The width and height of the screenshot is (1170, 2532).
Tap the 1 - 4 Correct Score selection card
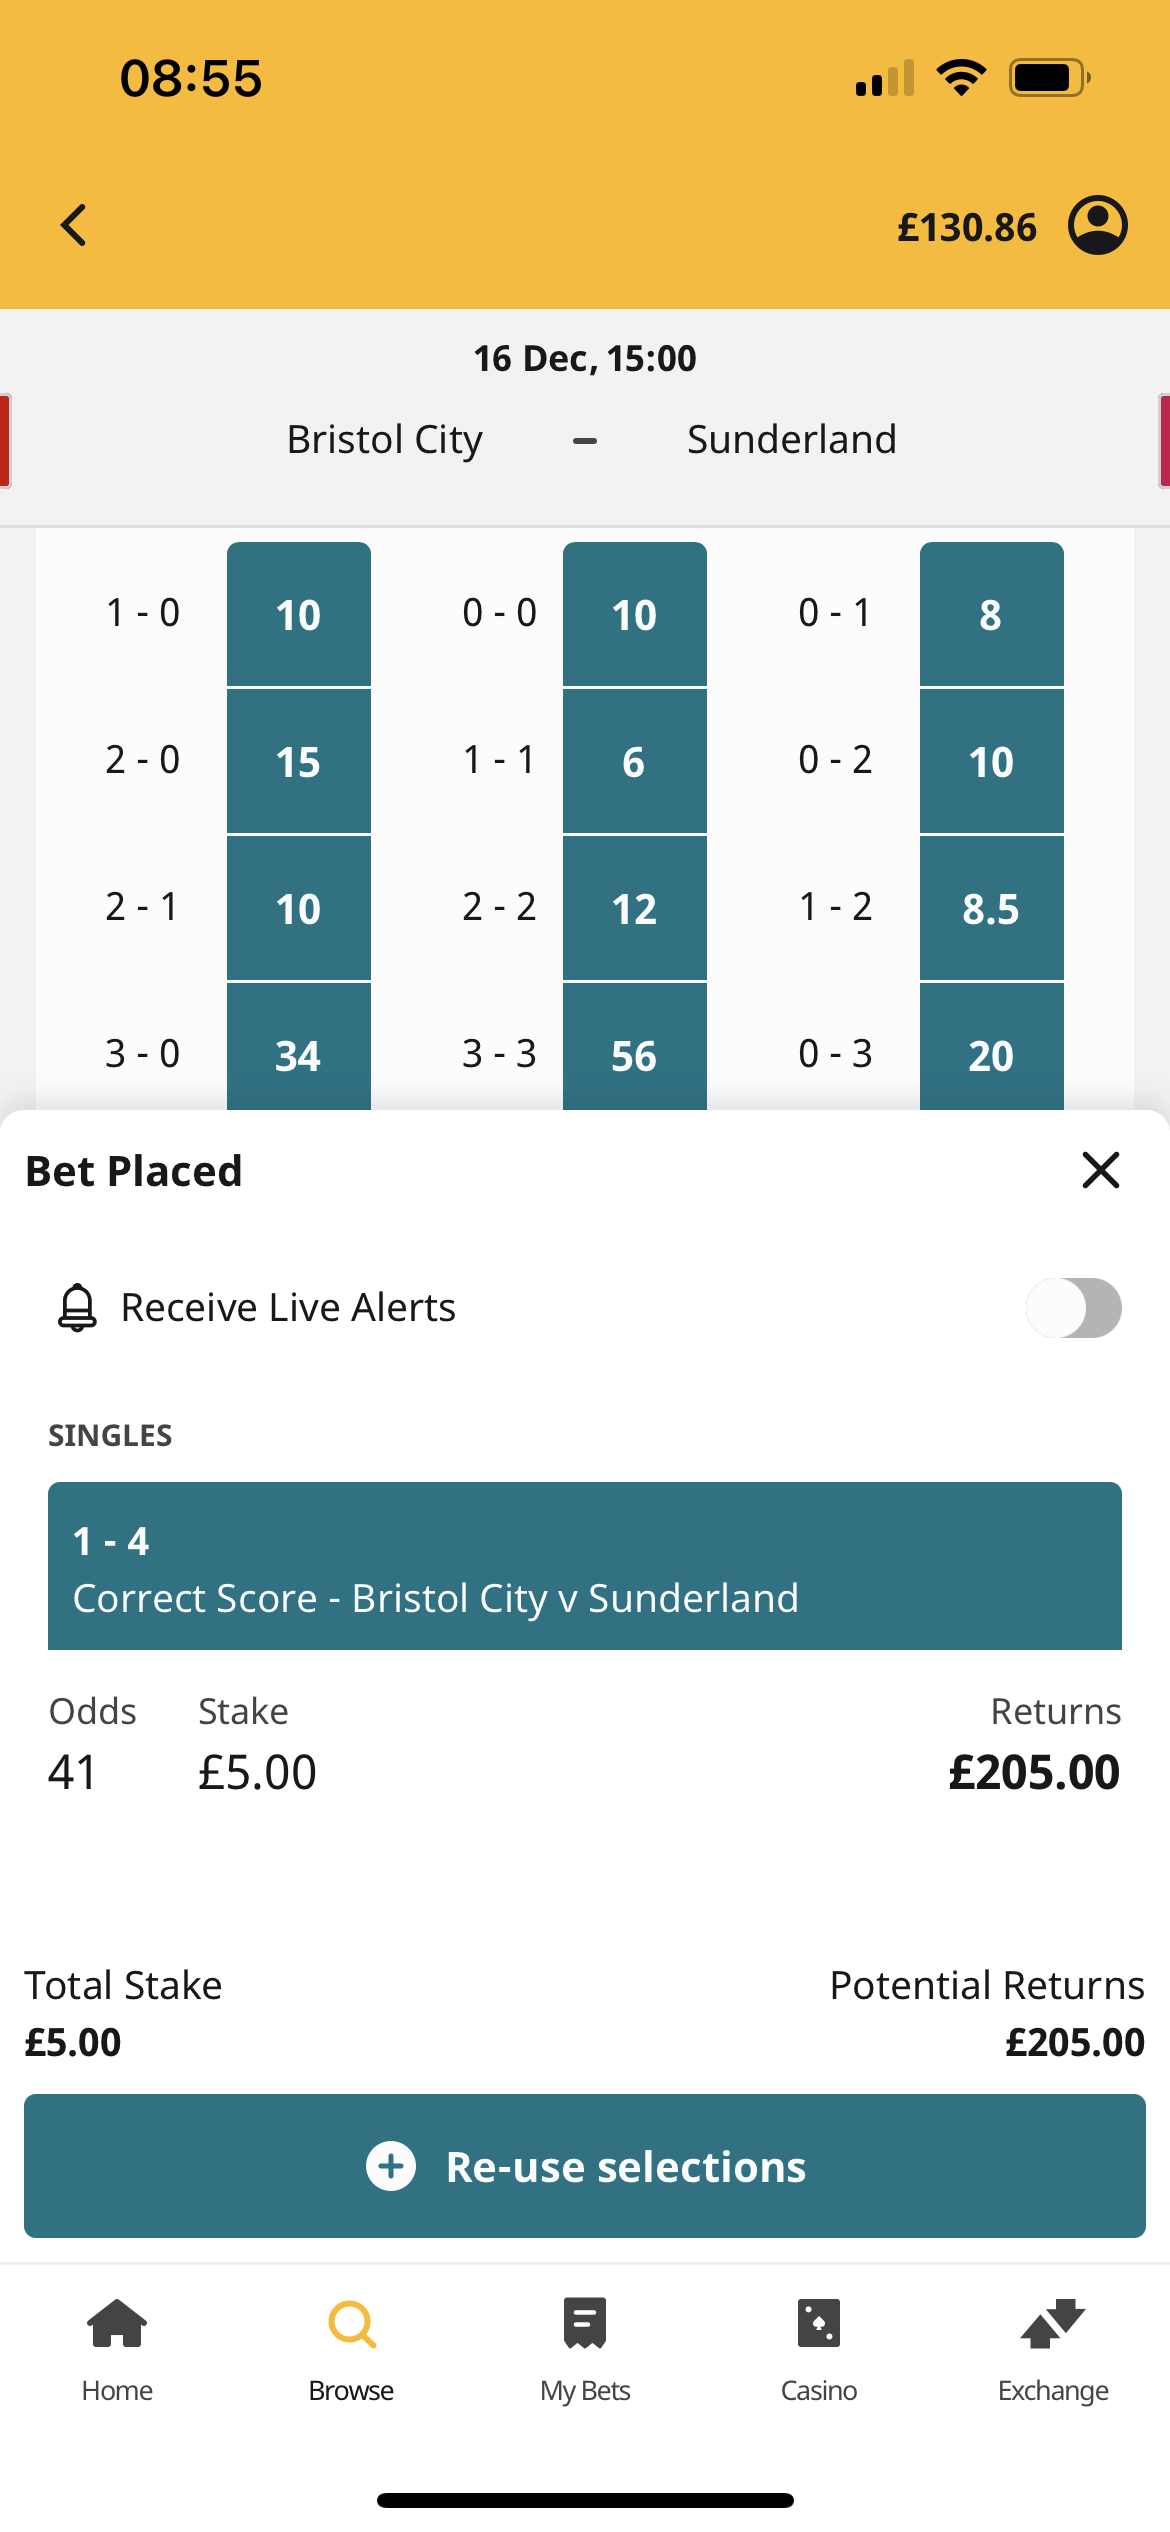585,1566
